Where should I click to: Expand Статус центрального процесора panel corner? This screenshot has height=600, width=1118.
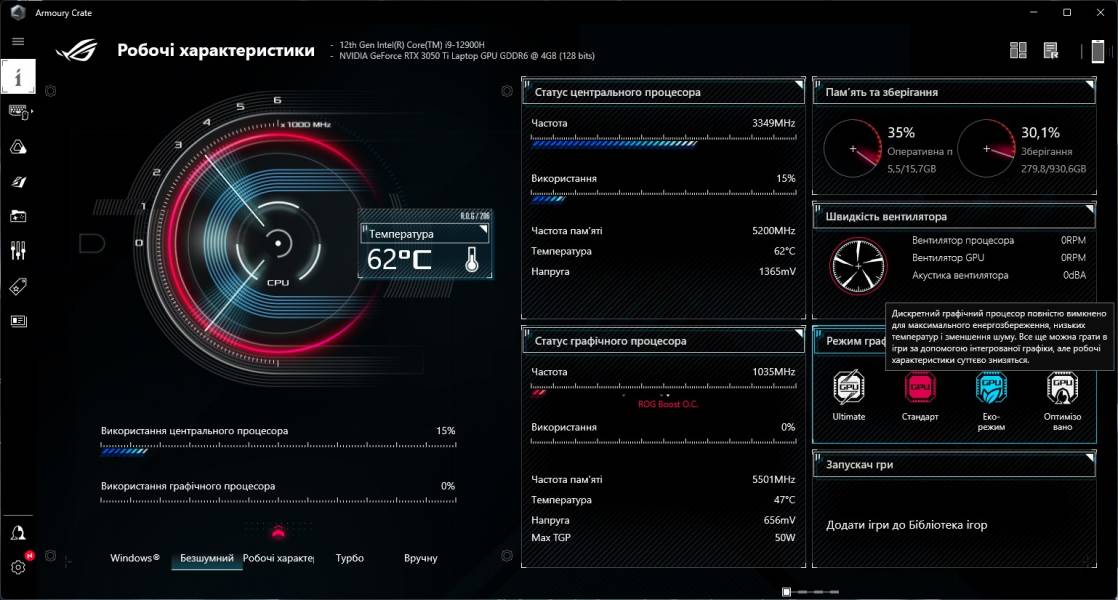pyautogui.click(x=799, y=85)
